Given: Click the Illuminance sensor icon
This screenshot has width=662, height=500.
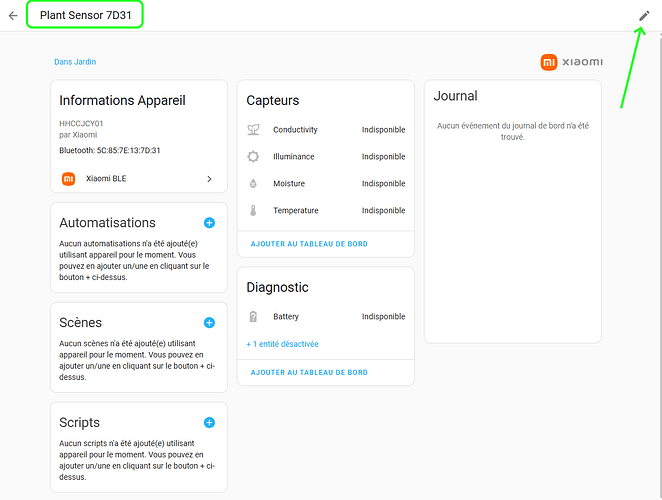Looking at the screenshot, I should coord(253,157).
